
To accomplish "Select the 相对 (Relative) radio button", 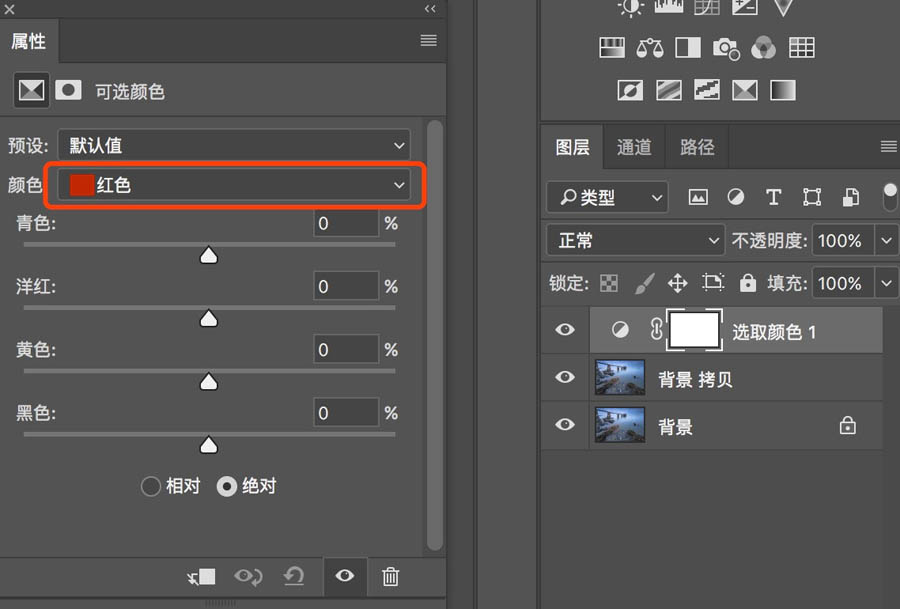I will [x=150, y=486].
